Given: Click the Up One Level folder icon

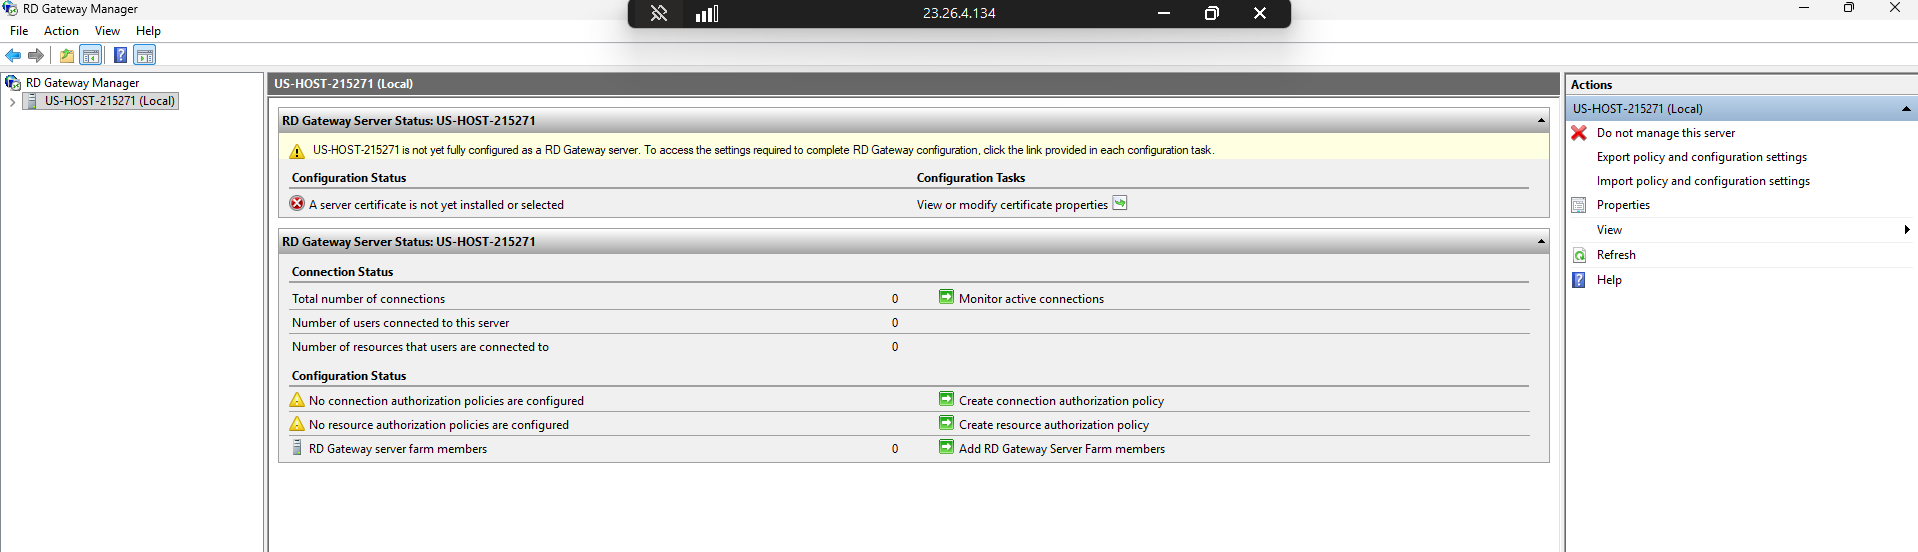Looking at the screenshot, I should tap(67, 55).
